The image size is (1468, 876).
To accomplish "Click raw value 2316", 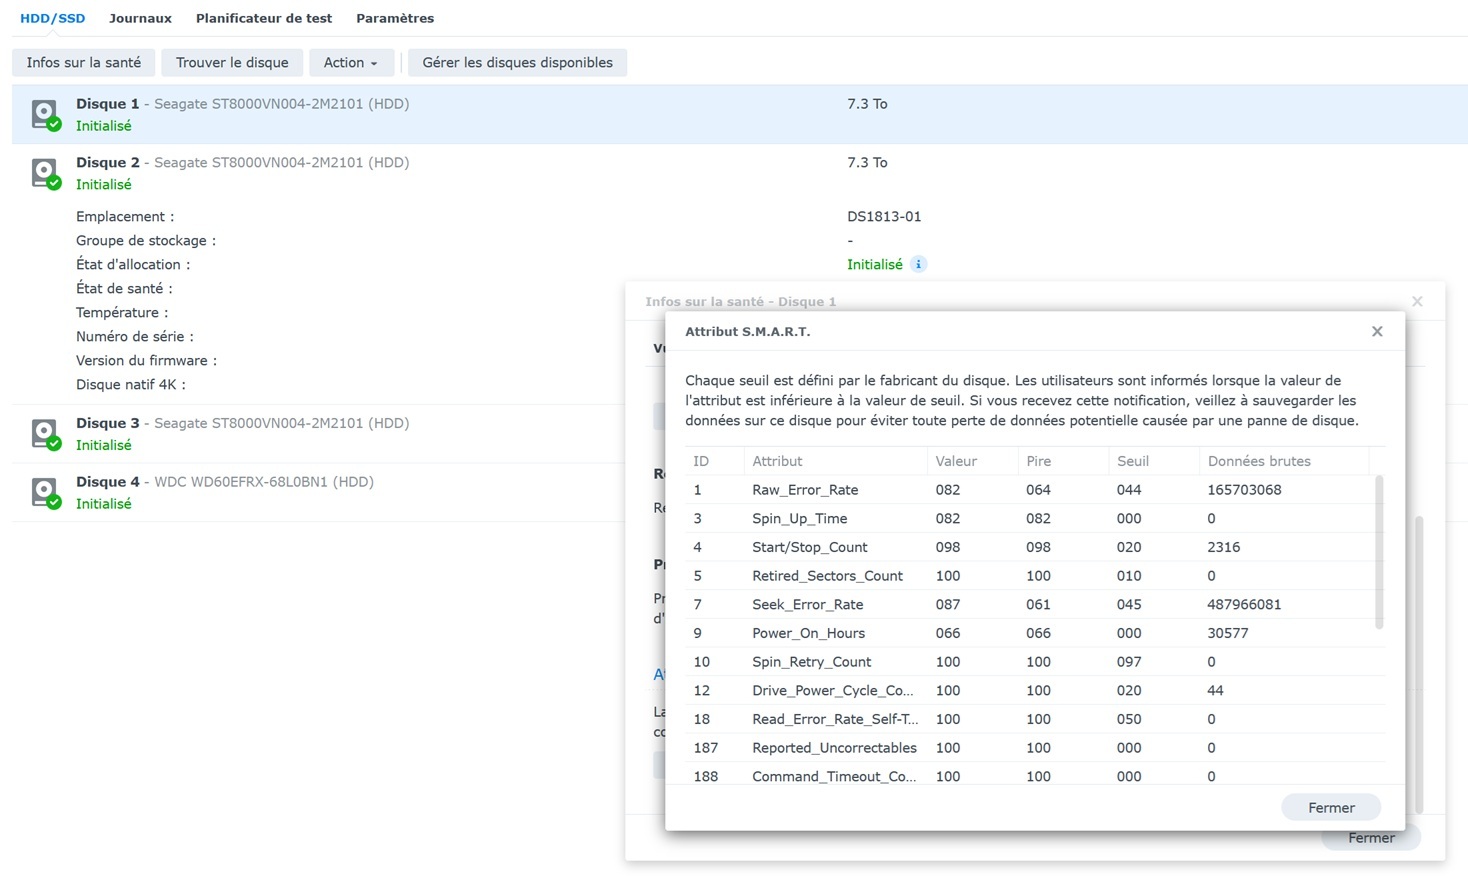I will (1223, 547).
